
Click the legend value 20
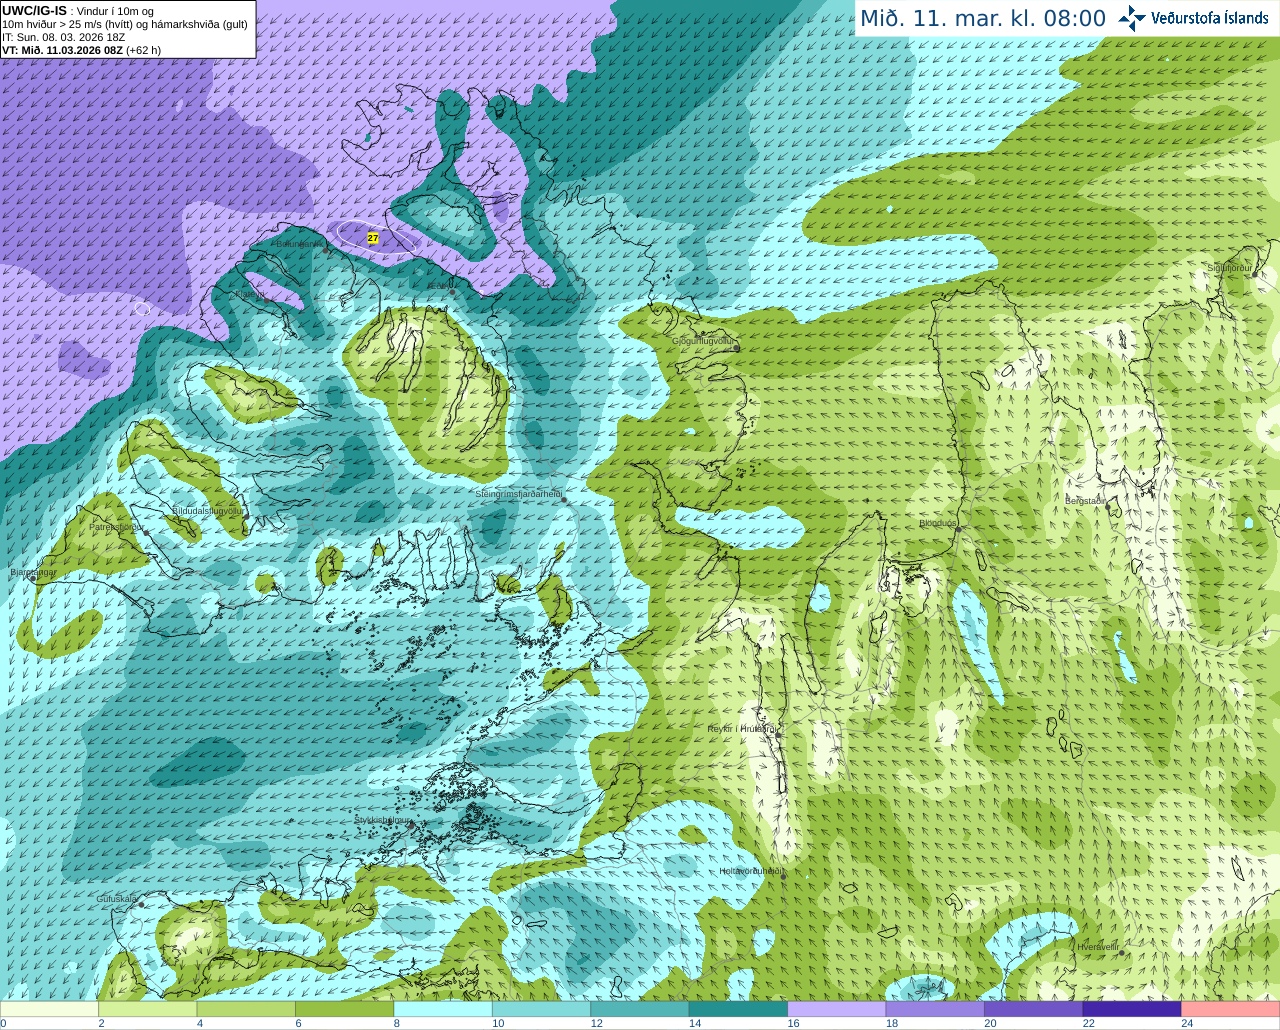(x=990, y=1023)
